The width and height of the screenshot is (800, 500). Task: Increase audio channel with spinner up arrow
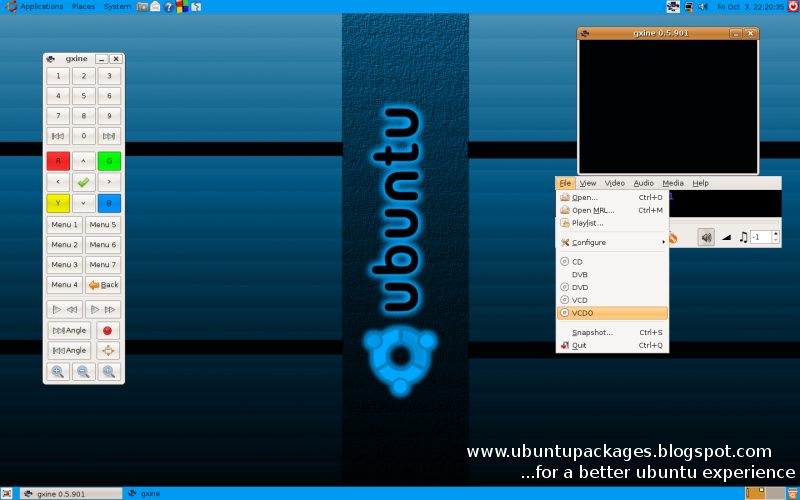pyautogui.click(x=776, y=234)
